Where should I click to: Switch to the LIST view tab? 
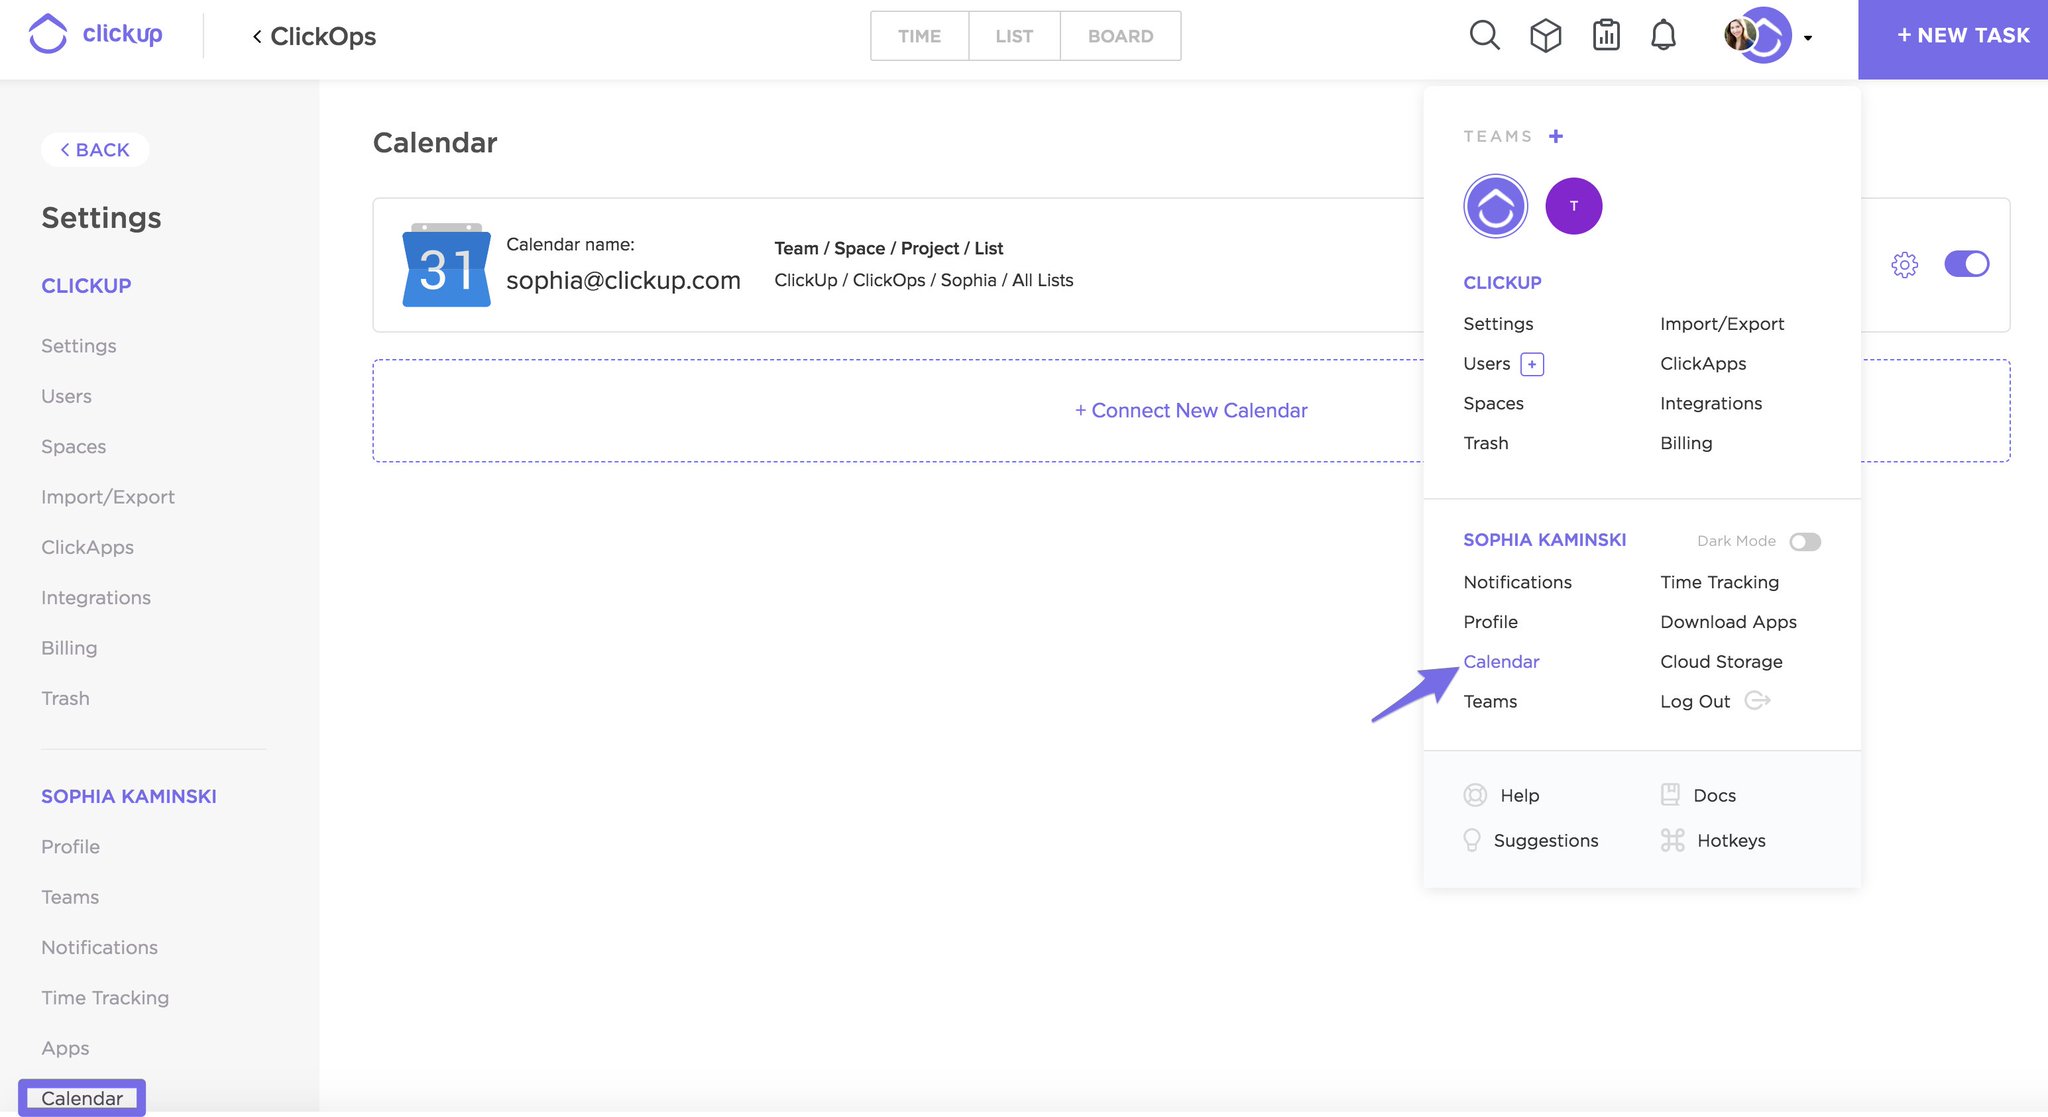[x=1014, y=36]
